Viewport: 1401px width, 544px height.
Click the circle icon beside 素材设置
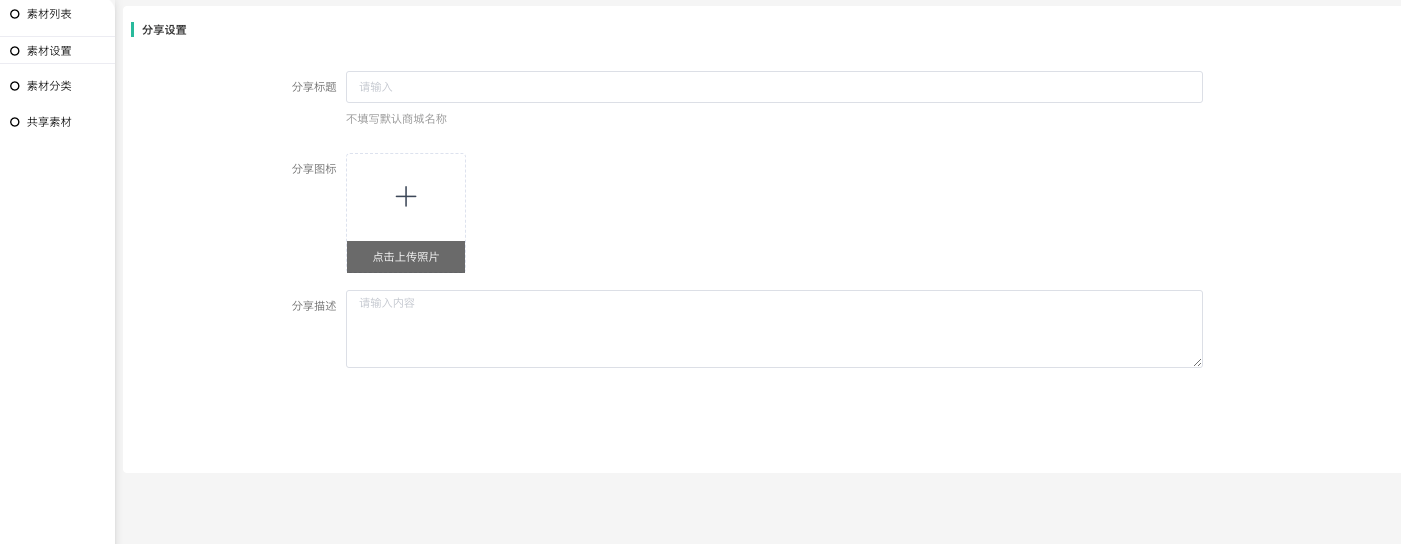[15, 51]
